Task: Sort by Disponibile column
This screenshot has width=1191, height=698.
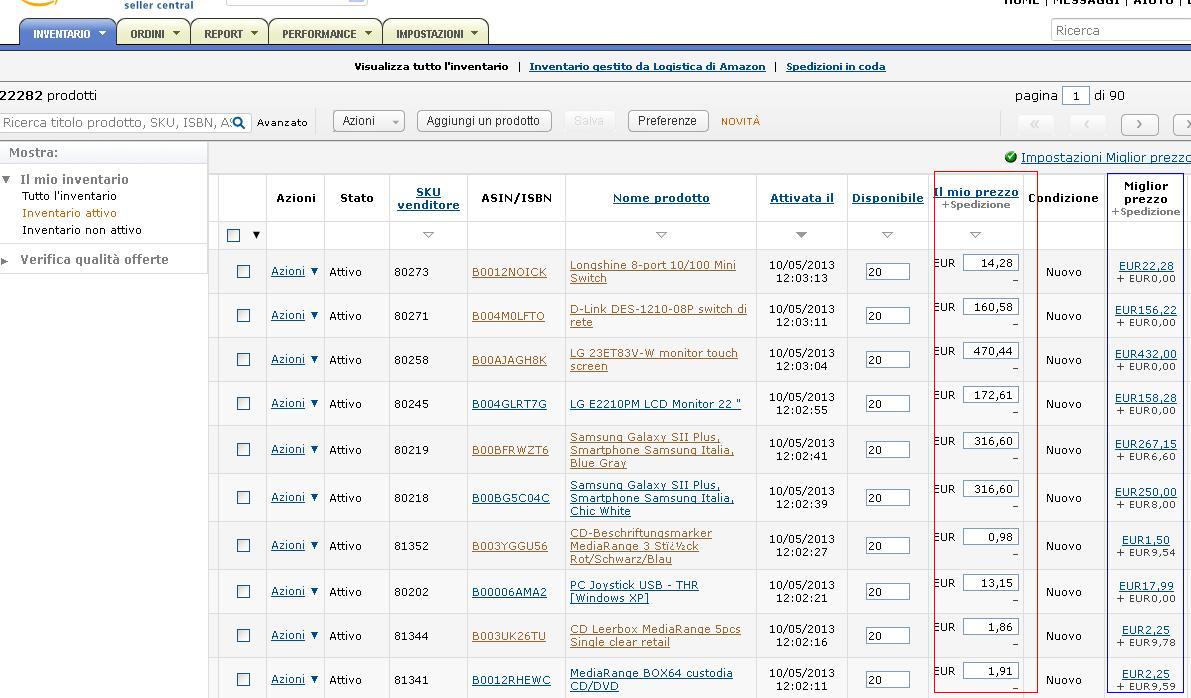Action: [x=887, y=198]
